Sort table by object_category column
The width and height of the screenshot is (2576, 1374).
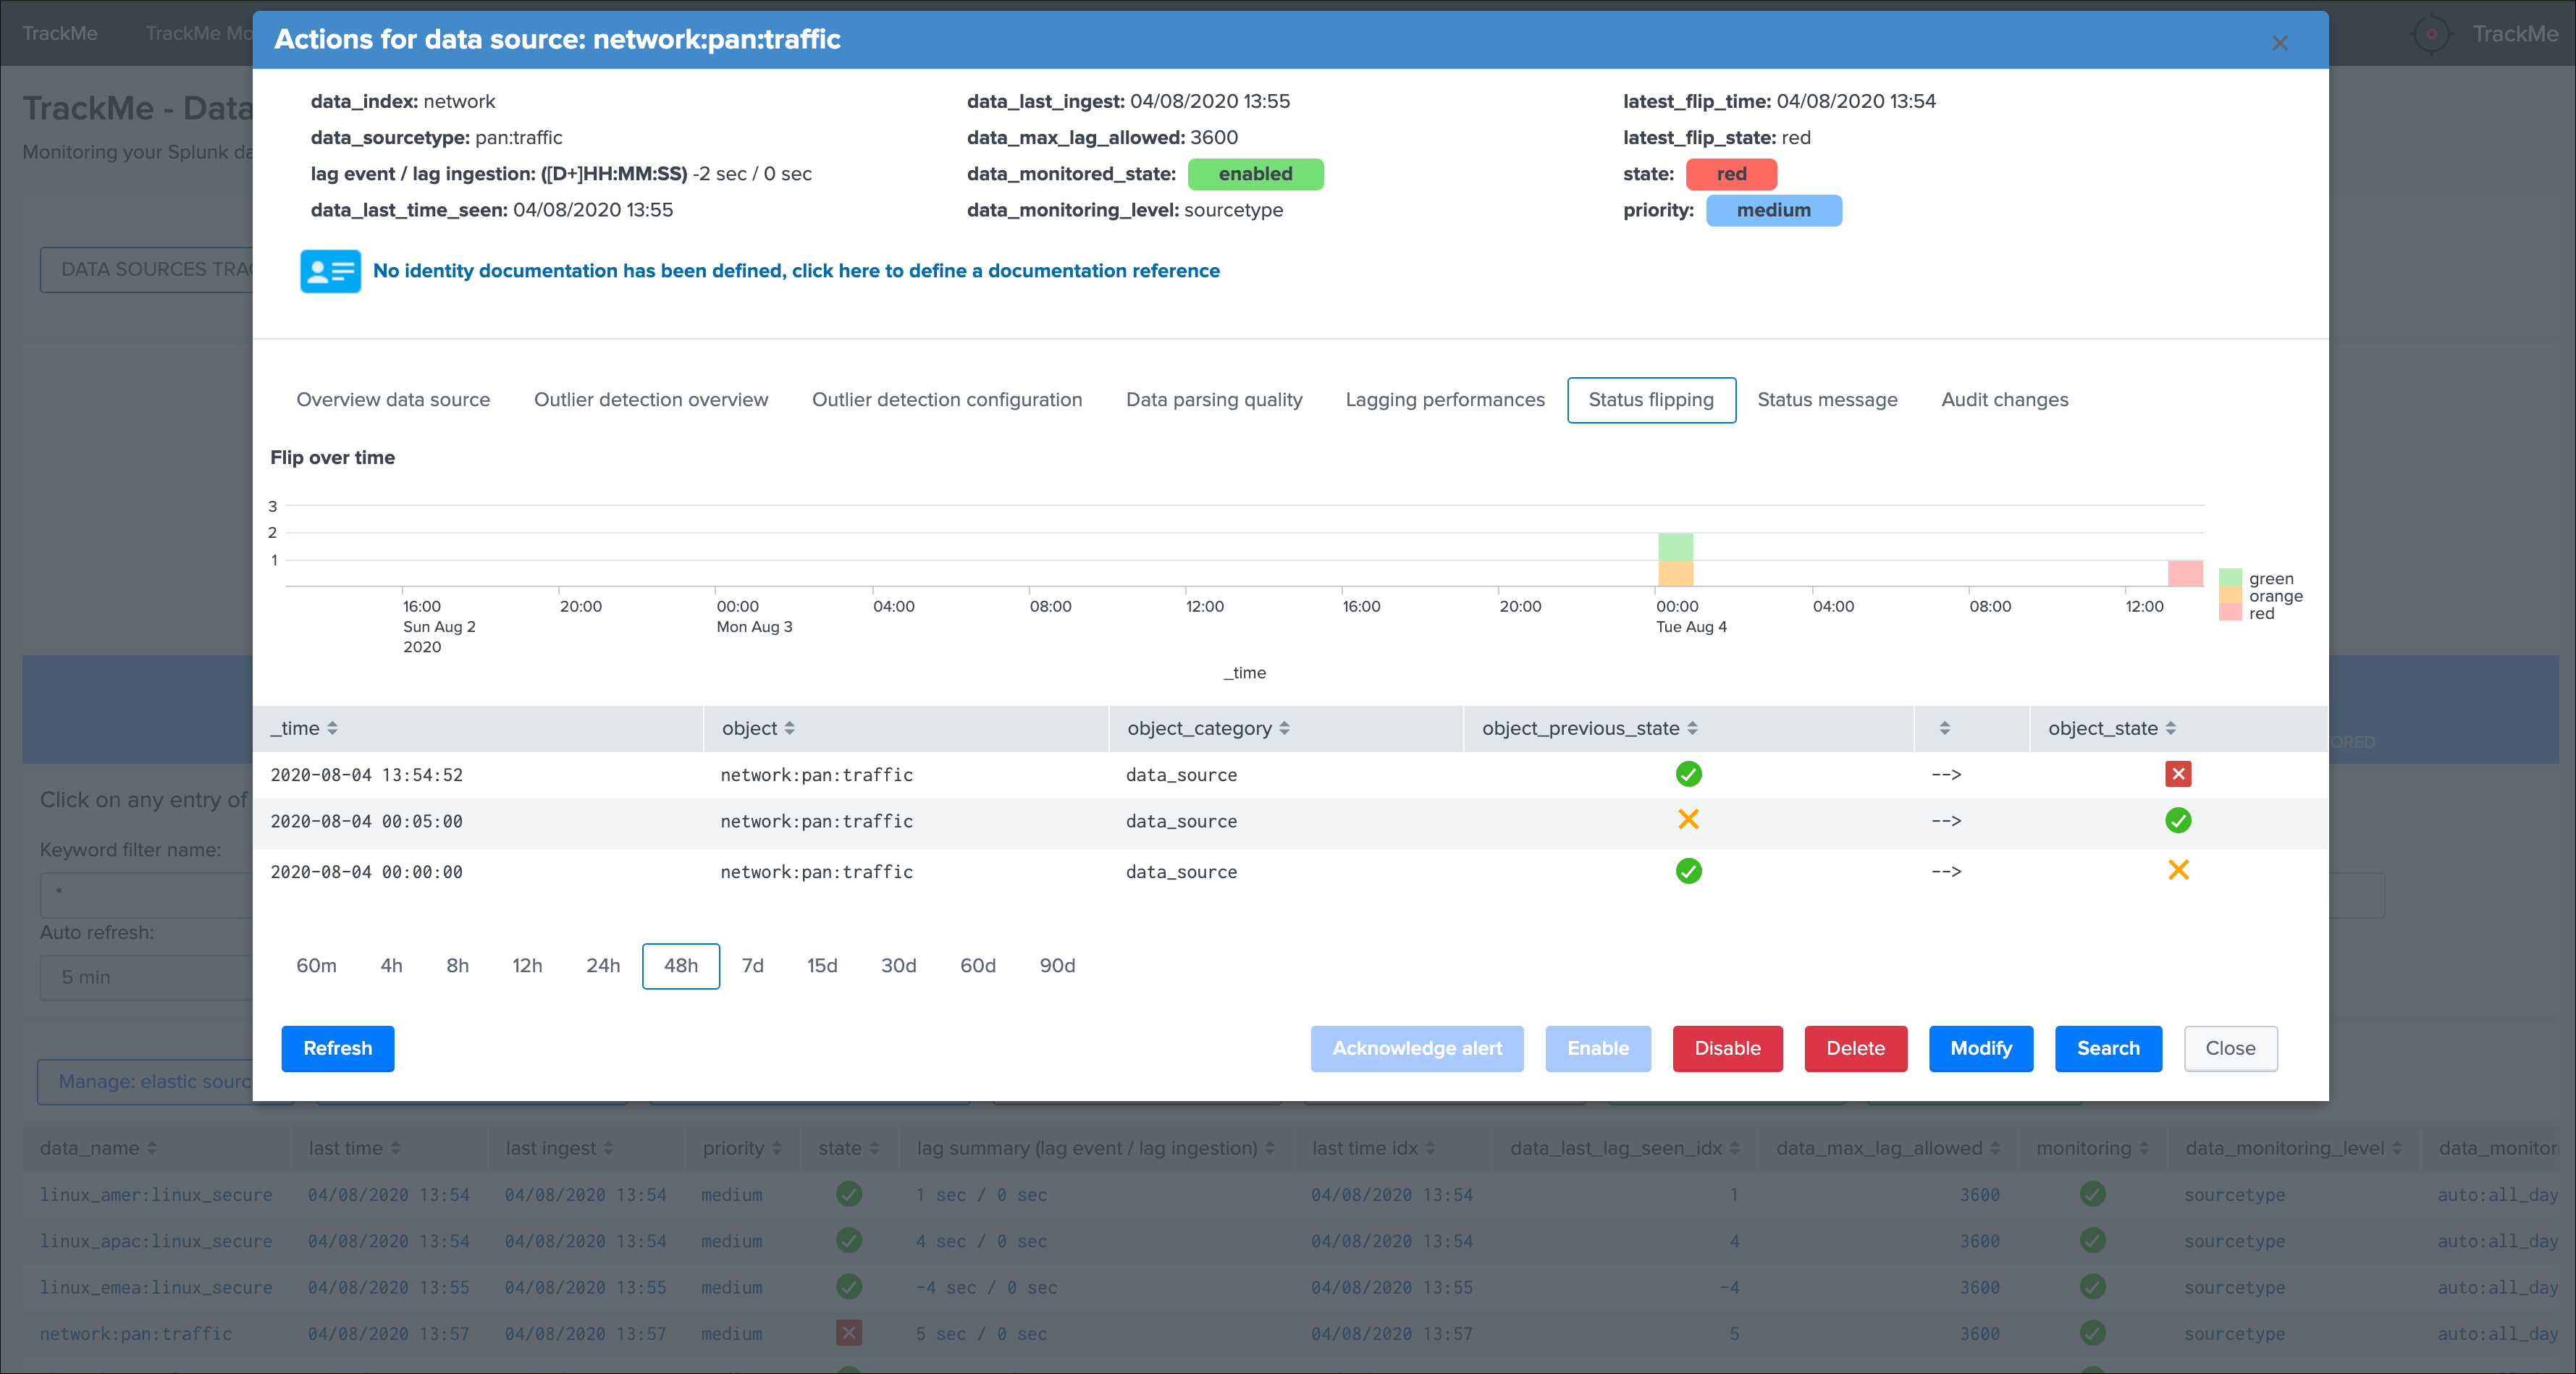click(1208, 729)
